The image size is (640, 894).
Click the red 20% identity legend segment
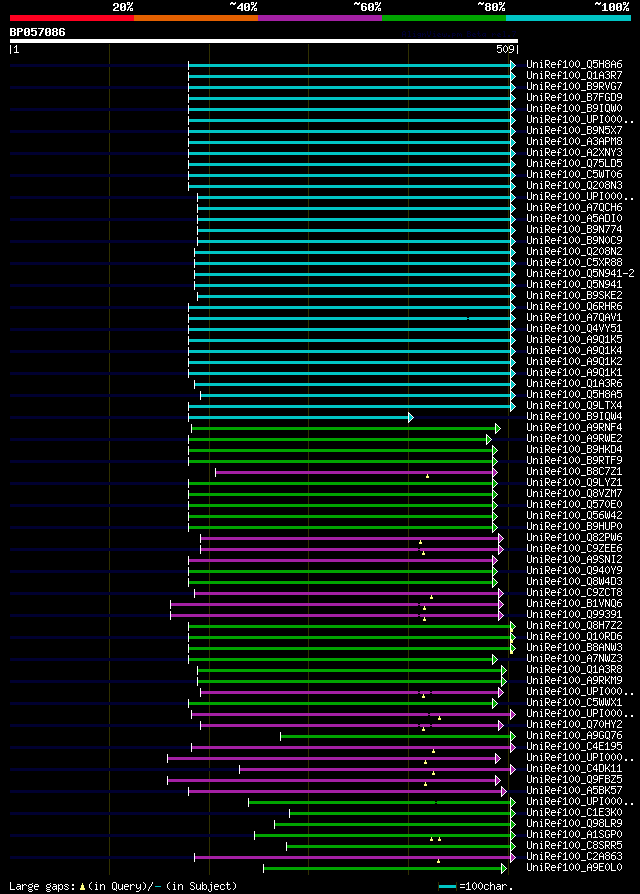[72, 18]
